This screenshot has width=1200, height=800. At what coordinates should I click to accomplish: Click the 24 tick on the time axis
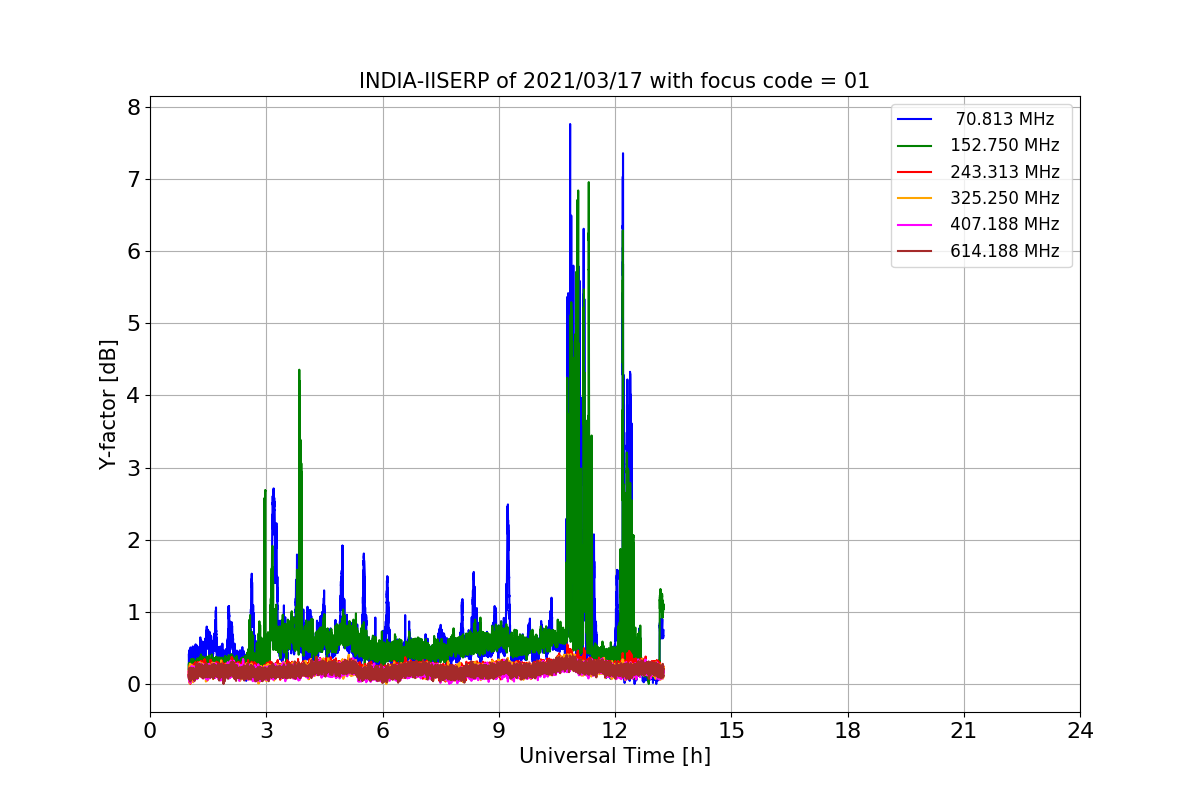coord(1080,731)
